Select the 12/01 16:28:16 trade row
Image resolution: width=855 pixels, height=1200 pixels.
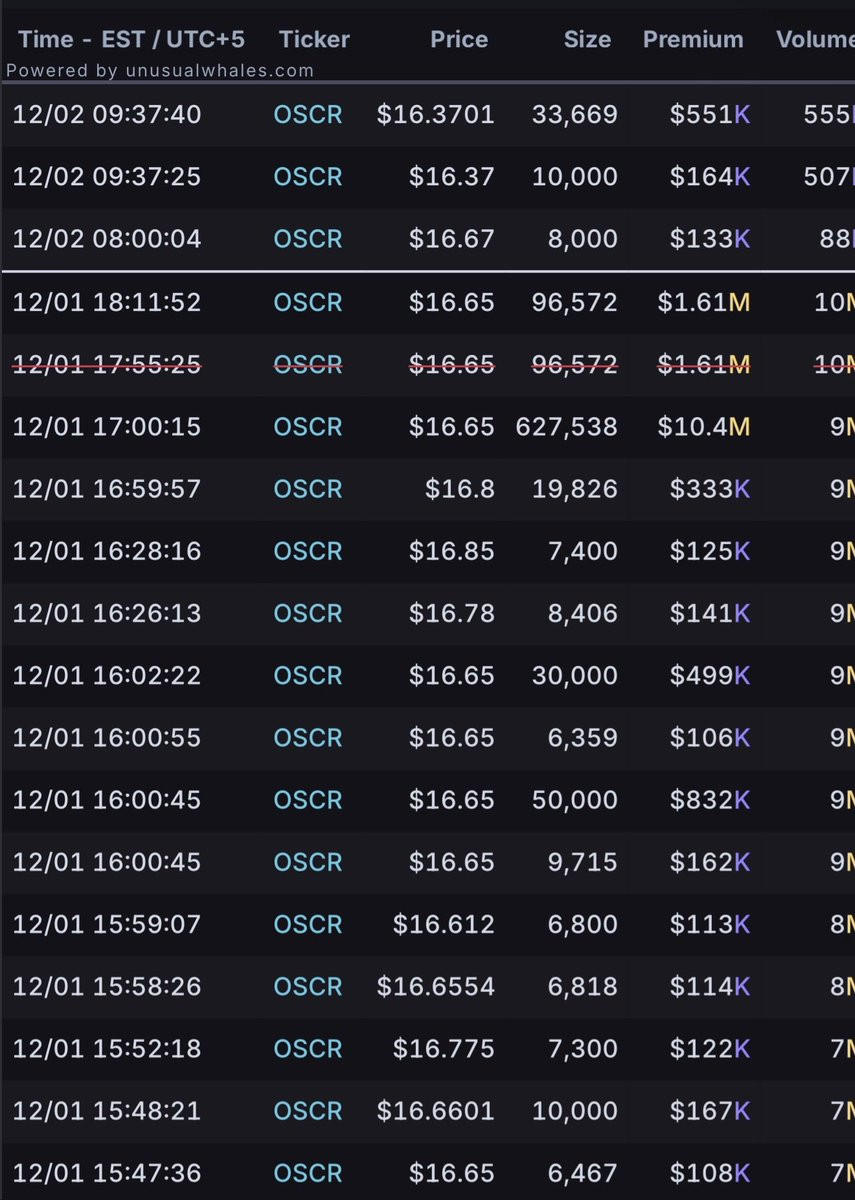click(107, 551)
